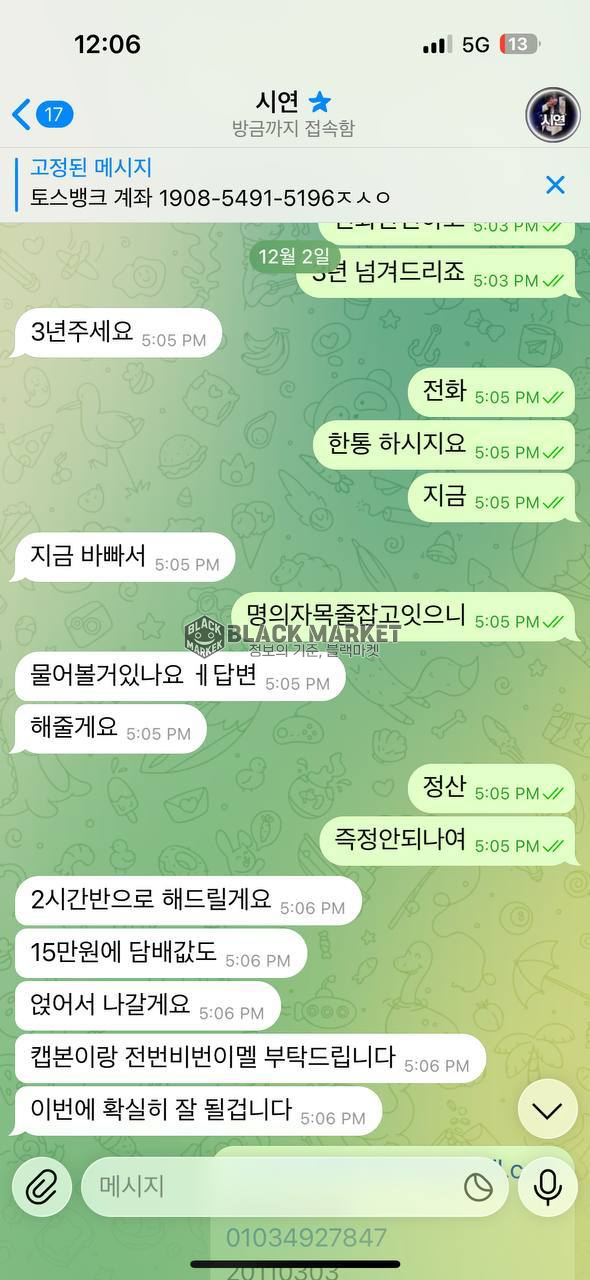Select the 3년주세요 message bubble
The height and width of the screenshot is (1280, 590).
click(x=118, y=333)
